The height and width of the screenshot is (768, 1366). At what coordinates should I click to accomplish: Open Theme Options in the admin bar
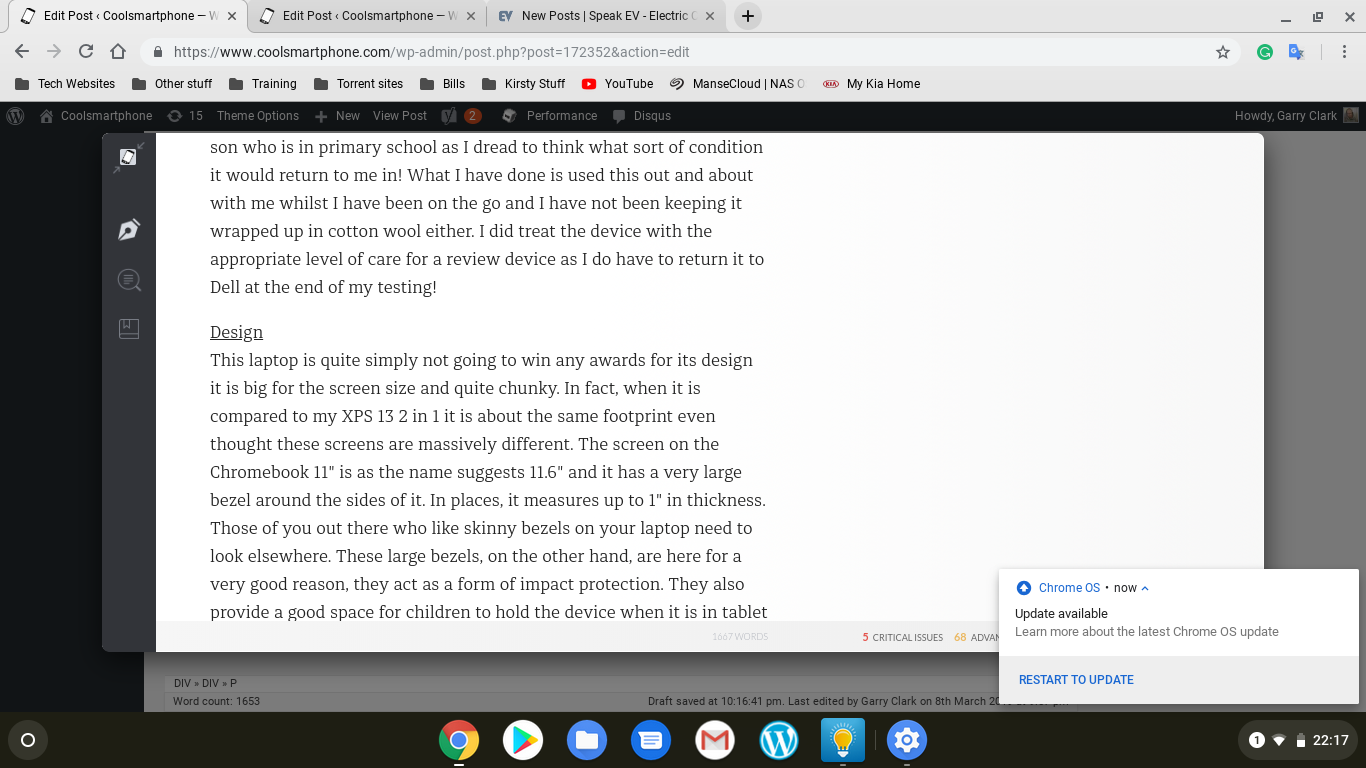(x=258, y=116)
